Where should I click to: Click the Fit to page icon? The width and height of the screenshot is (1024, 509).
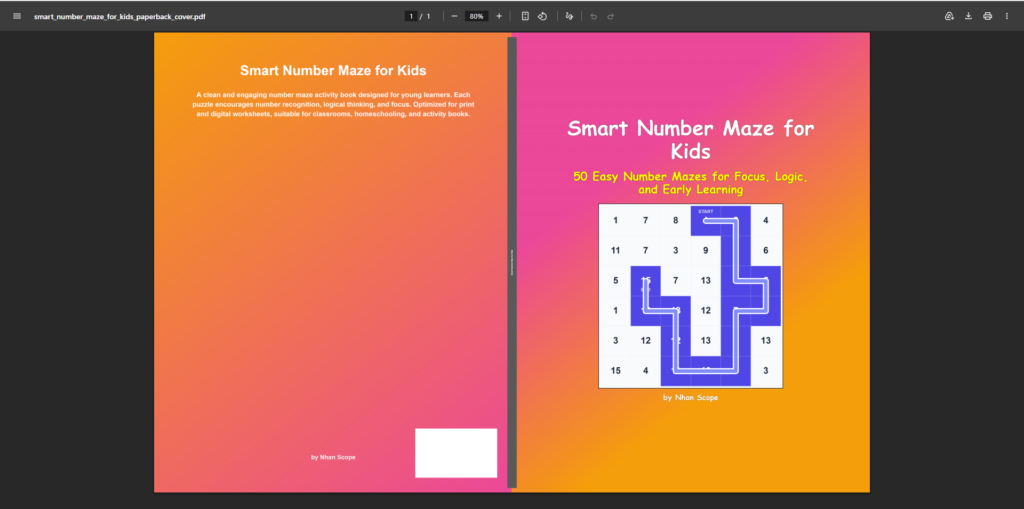(x=525, y=16)
